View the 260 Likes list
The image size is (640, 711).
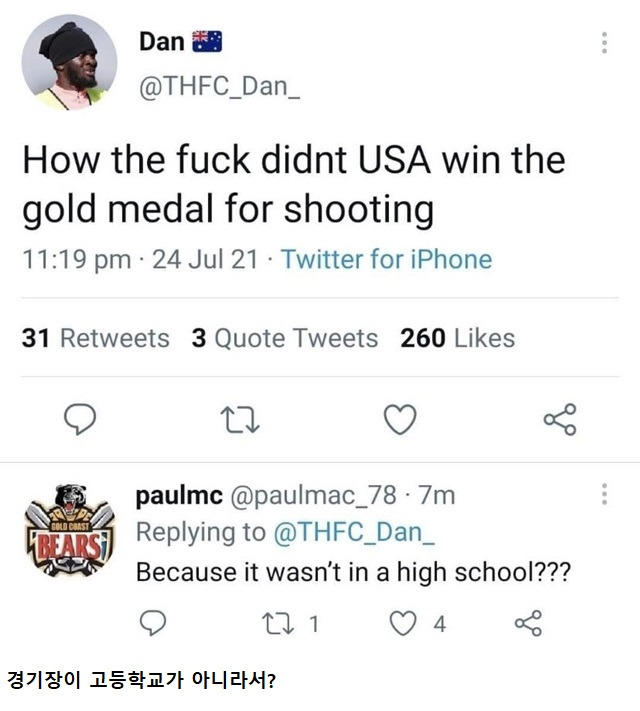tap(458, 338)
